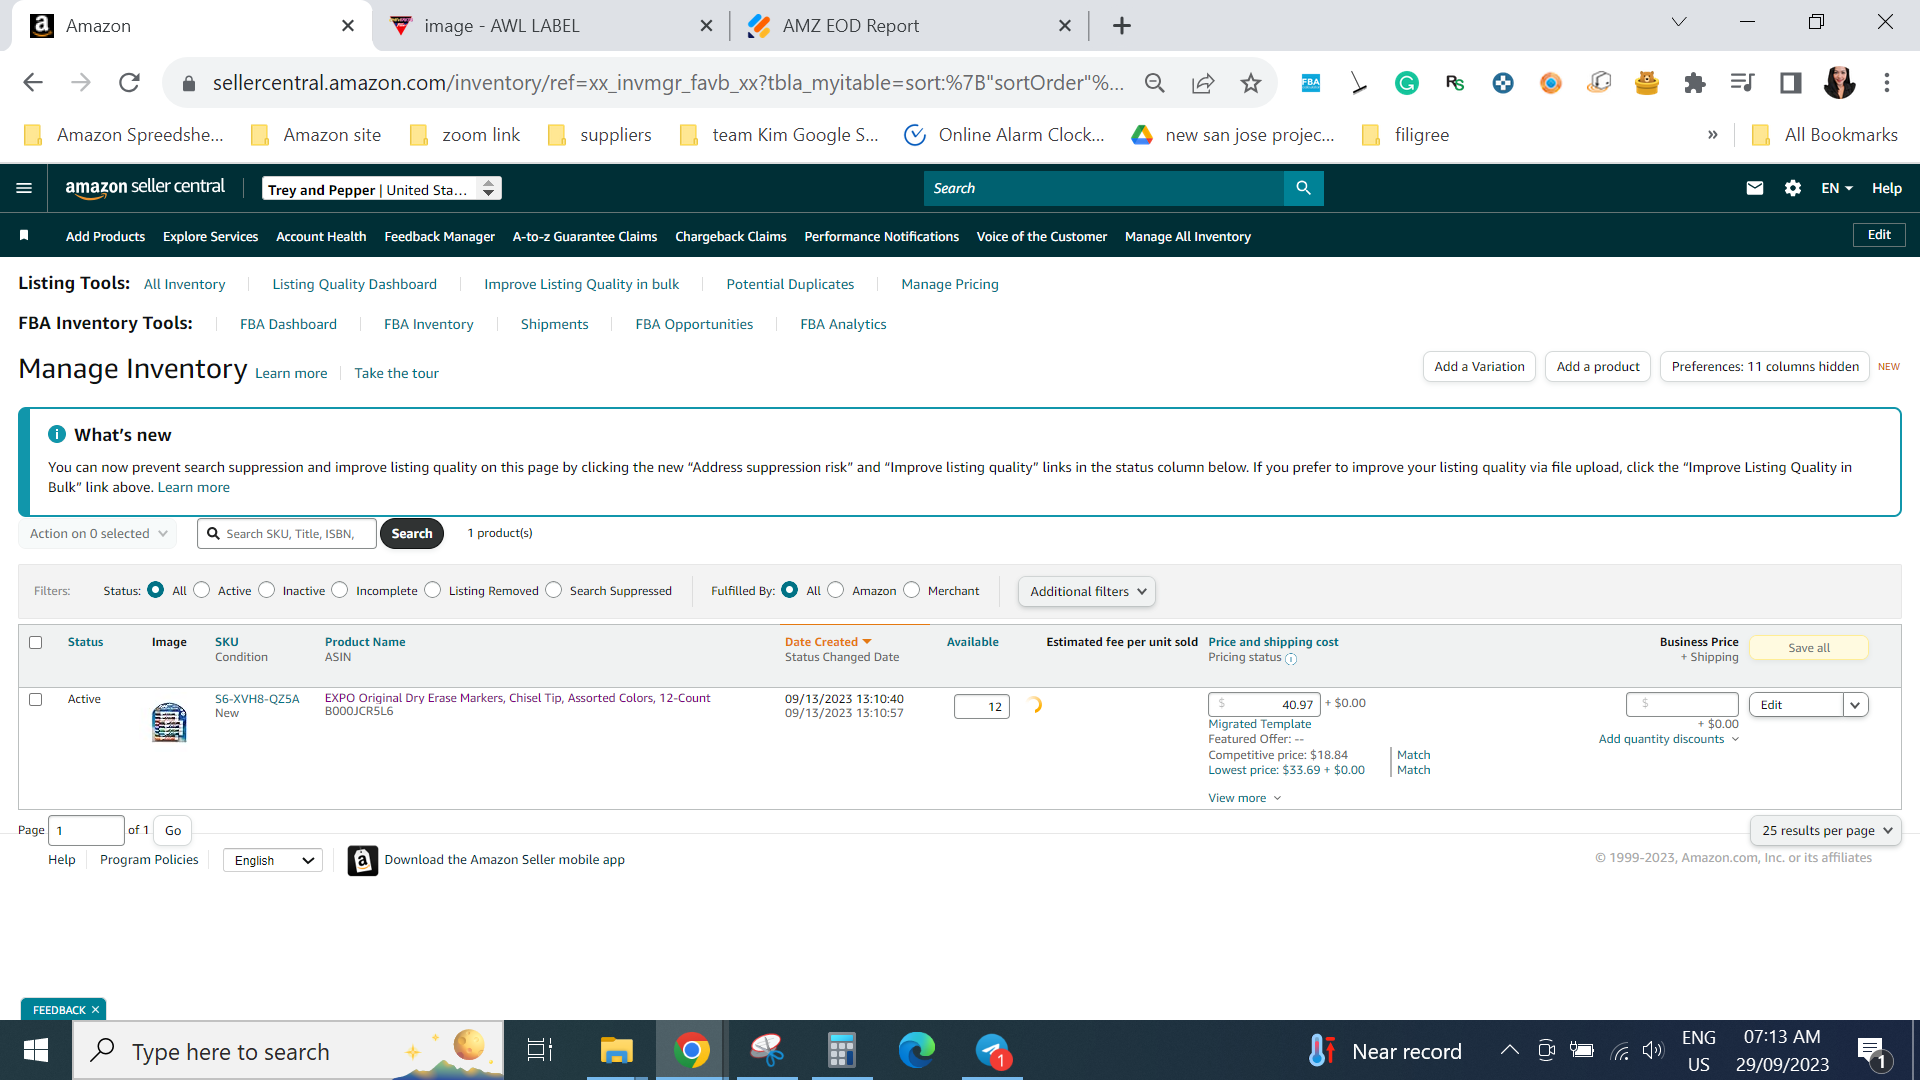This screenshot has width=1920, height=1080.
Task: Open the FBA extension icon
Action: coord(1310,83)
